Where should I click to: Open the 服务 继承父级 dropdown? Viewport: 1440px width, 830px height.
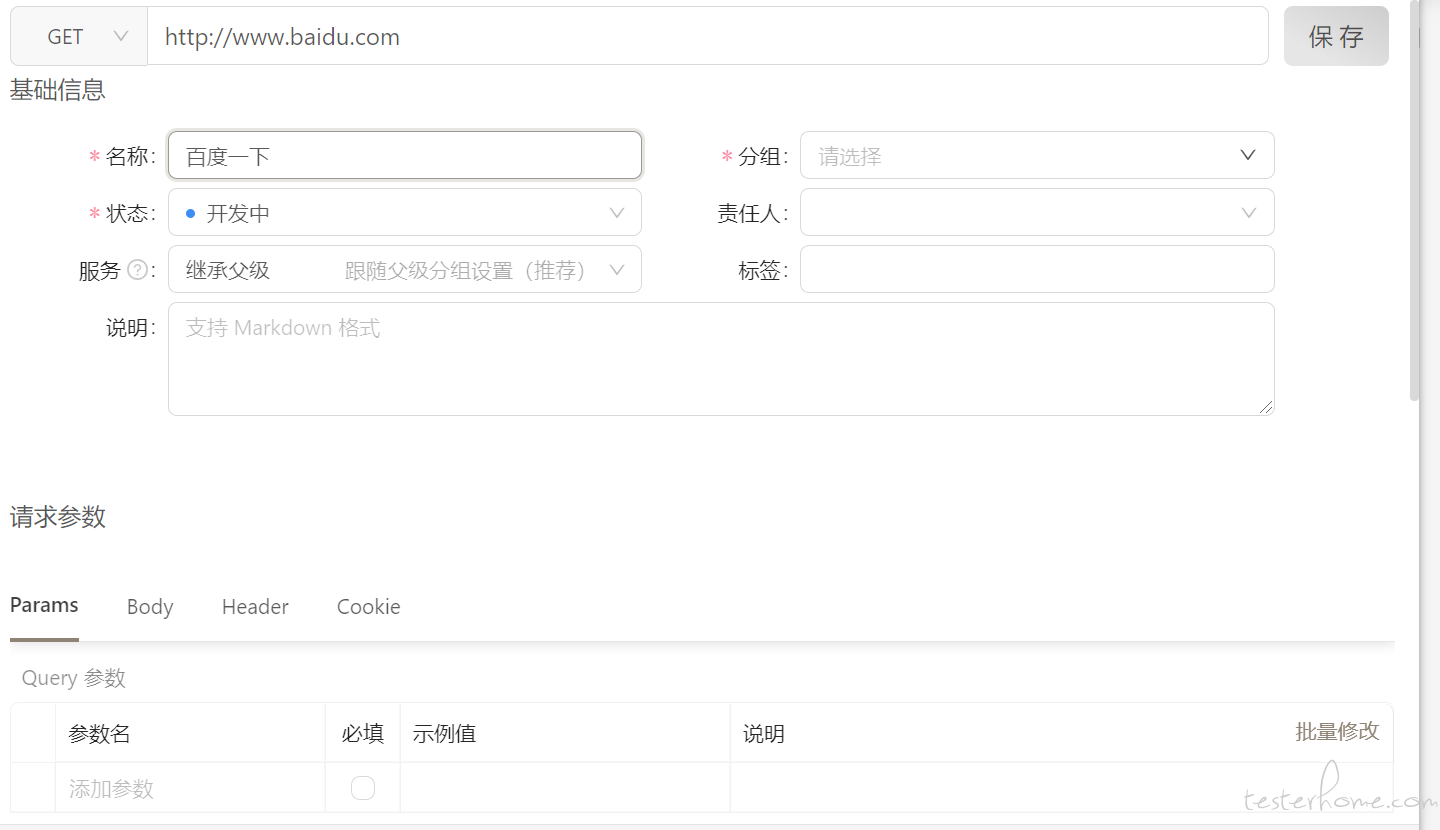tap(405, 269)
